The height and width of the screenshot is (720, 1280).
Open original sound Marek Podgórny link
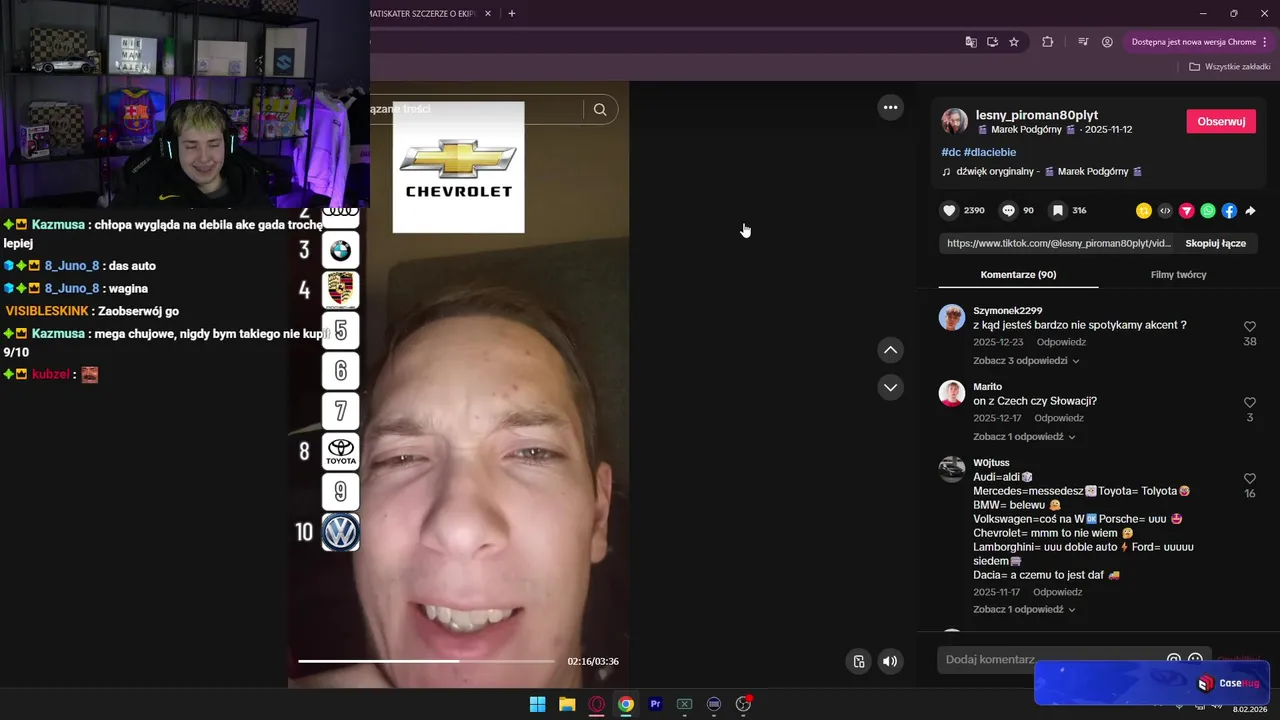coord(1042,172)
